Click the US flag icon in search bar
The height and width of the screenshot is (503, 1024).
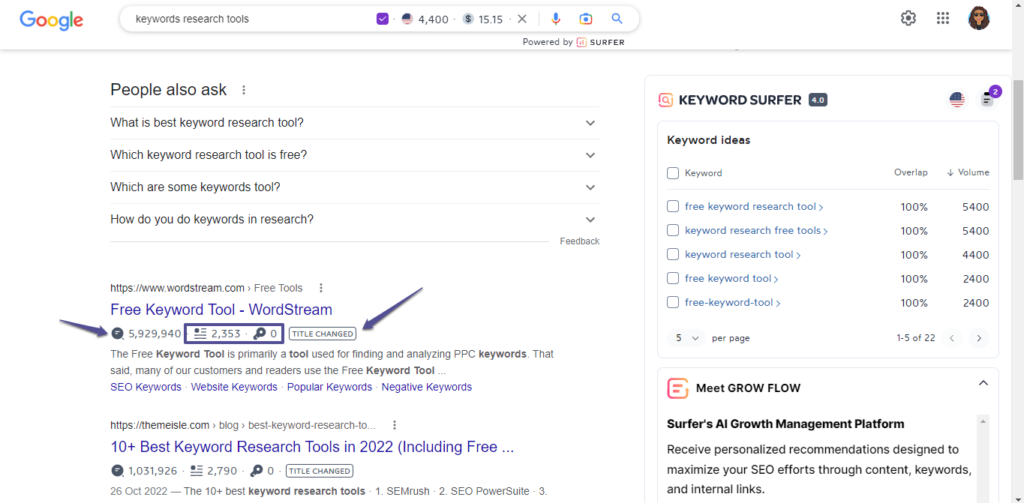408,19
